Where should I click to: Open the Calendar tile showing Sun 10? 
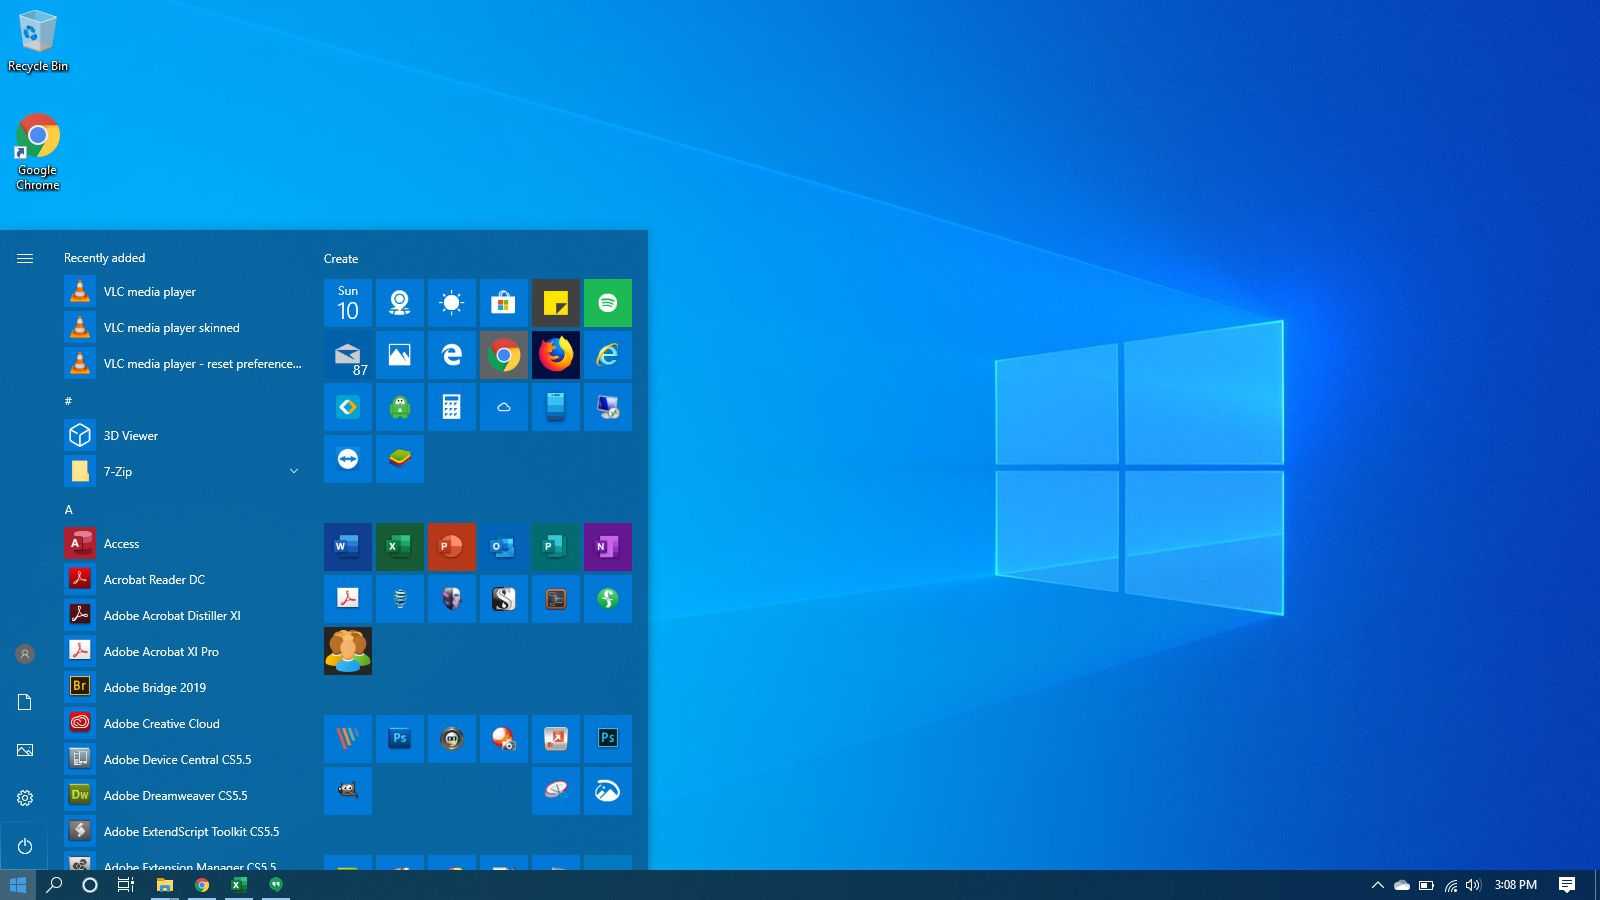click(348, 303)
